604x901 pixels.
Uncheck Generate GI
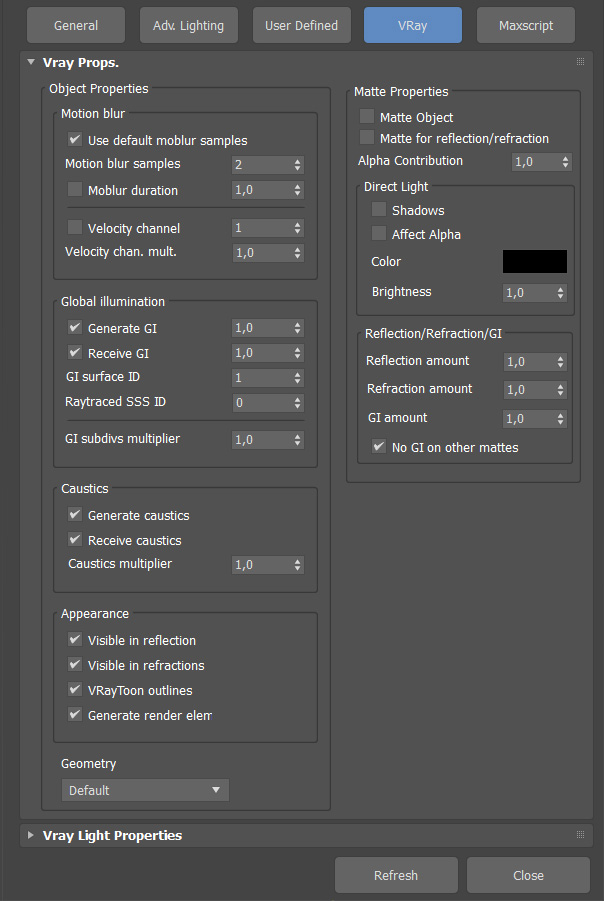[75, 328]
